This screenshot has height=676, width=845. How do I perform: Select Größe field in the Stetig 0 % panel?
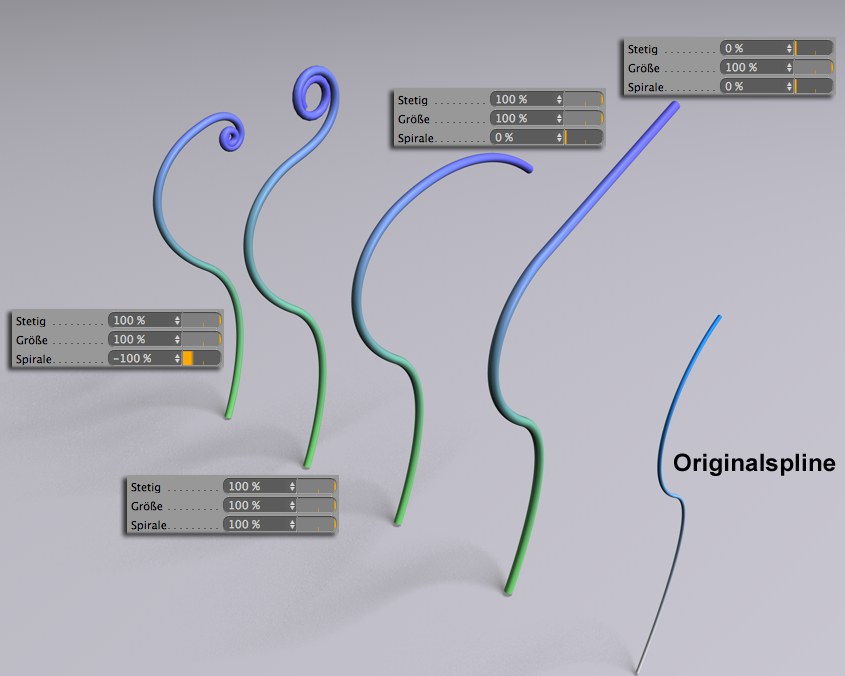click(757, 67)
